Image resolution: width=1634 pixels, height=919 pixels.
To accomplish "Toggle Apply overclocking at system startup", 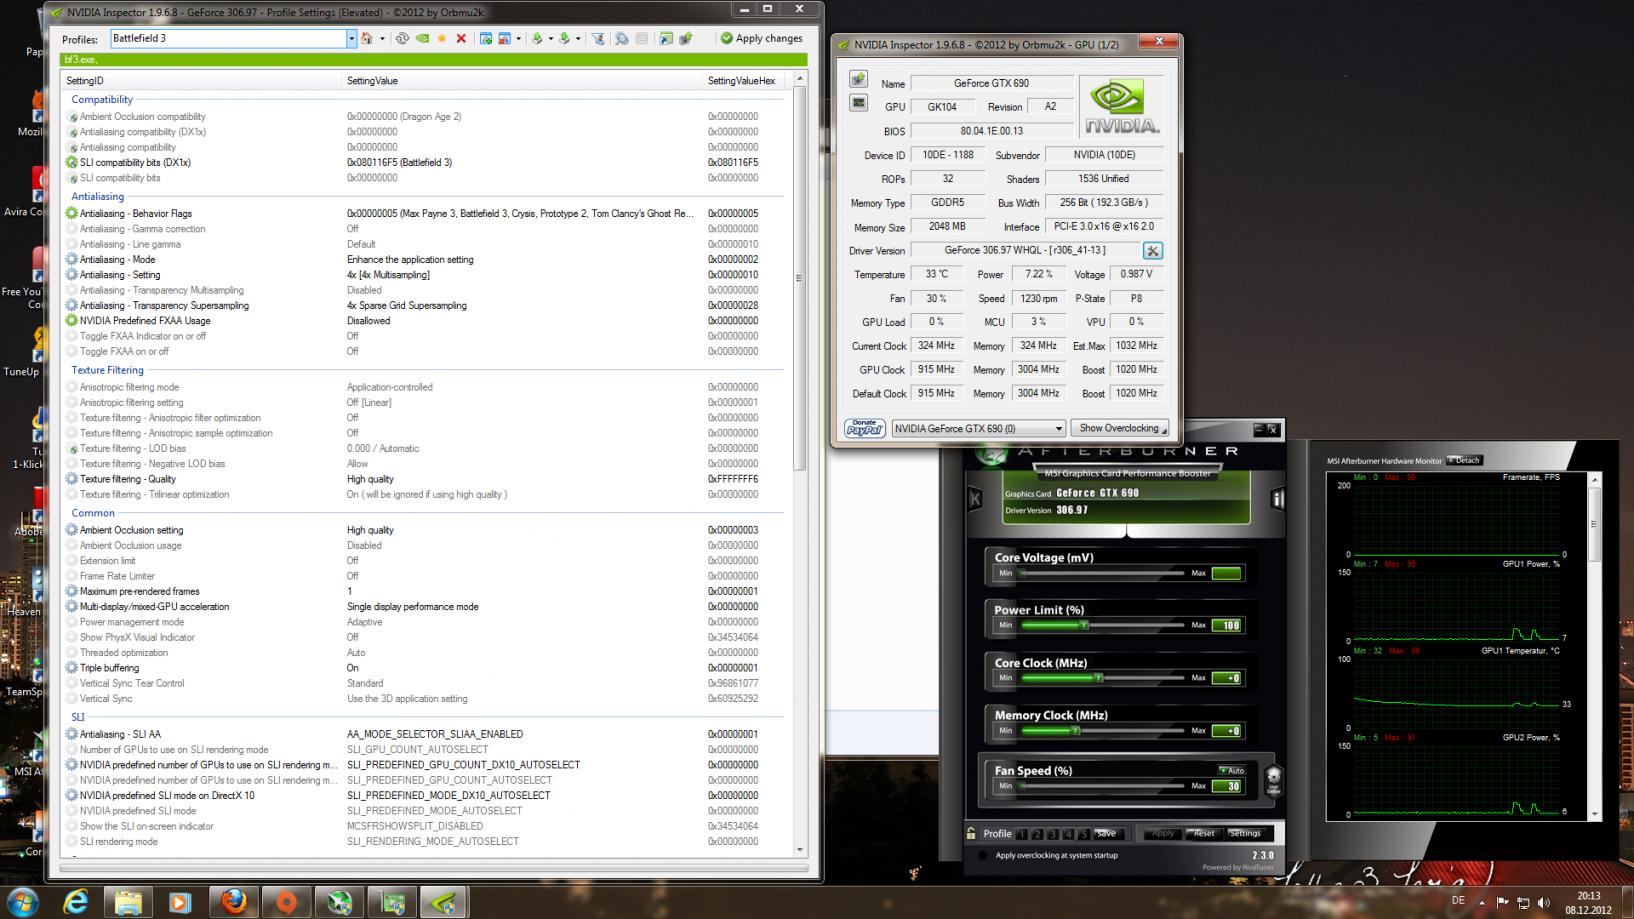I will click(983, 856).
